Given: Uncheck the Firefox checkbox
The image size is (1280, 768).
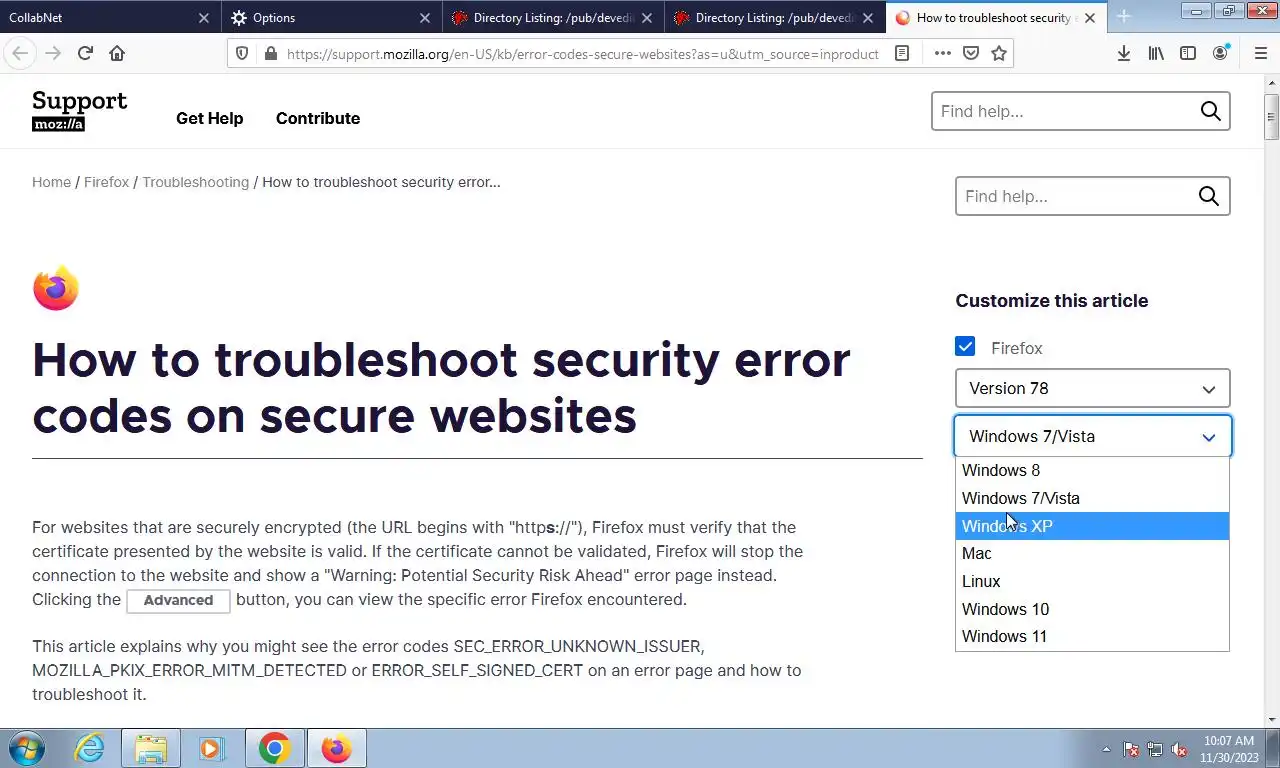Looking at the screenshot, I should [965, 347].
